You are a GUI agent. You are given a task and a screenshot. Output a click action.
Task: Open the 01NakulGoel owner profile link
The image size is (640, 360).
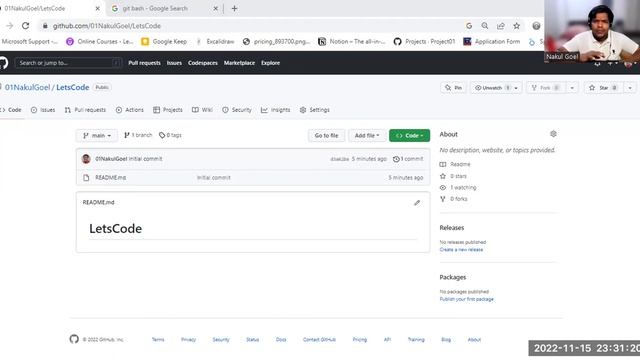pyautogui.click(x=27, y=87)
